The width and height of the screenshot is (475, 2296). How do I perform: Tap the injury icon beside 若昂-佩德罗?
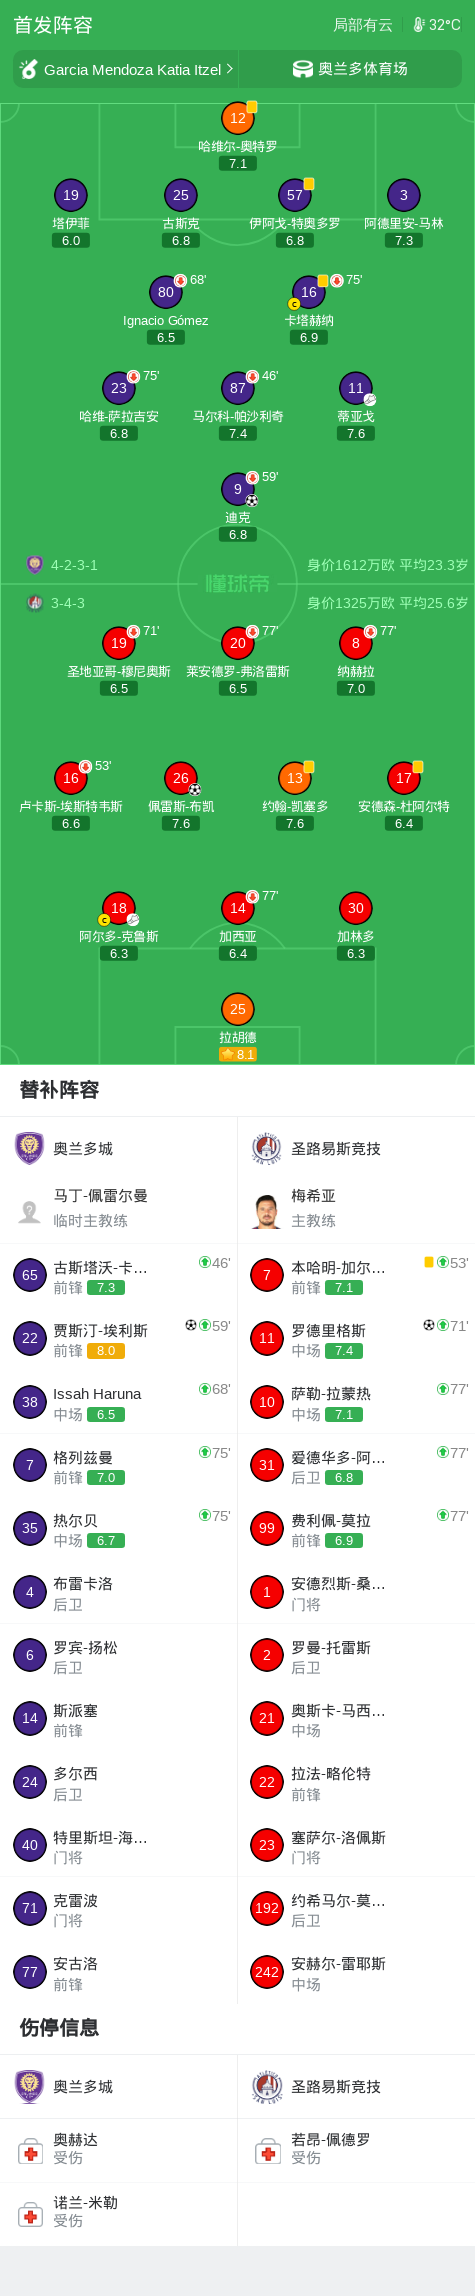click(268, 2151)
